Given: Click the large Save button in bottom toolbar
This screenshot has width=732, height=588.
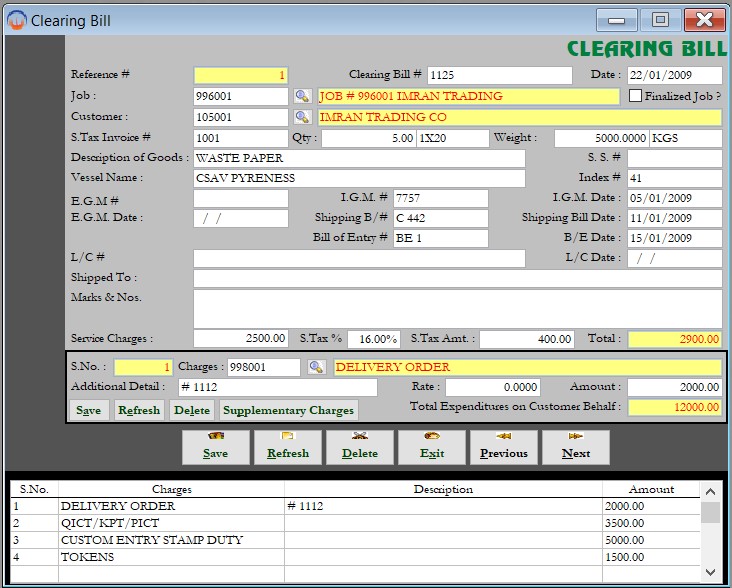Looking at the screenshot, I should pyautogui.click(x=216, y=448).
